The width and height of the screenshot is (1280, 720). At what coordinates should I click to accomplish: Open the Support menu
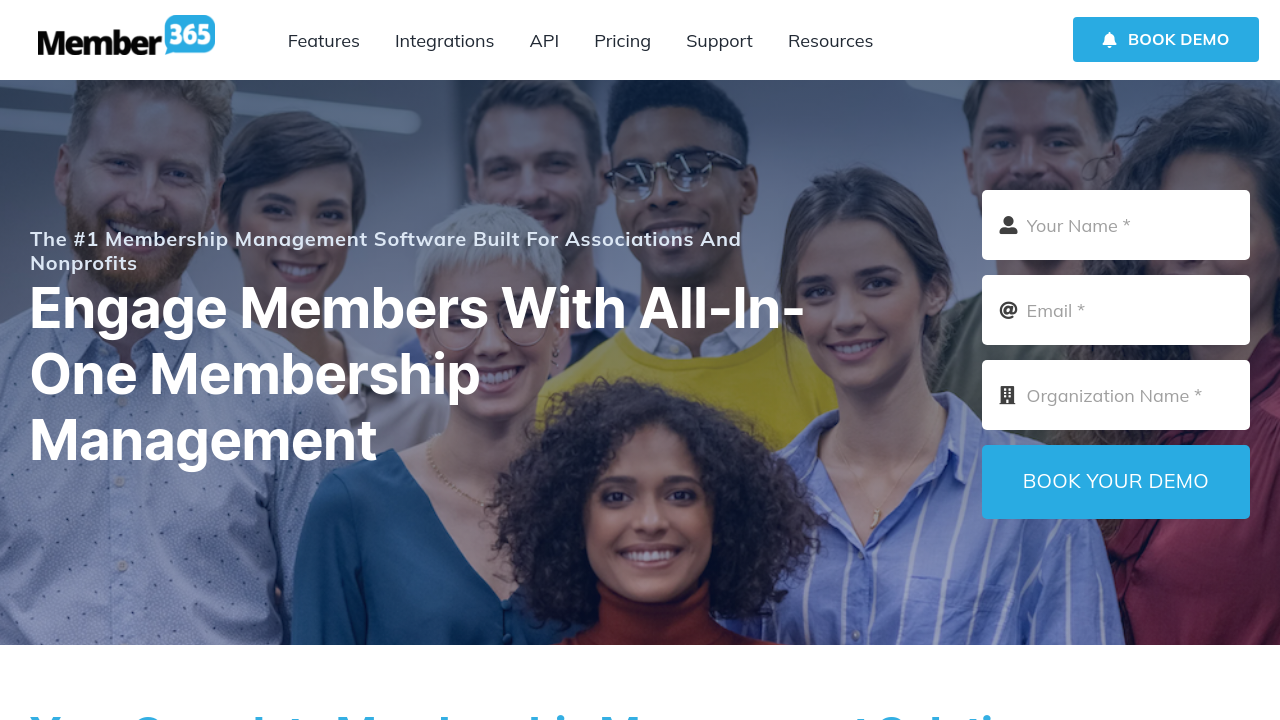tap(719, 41)
